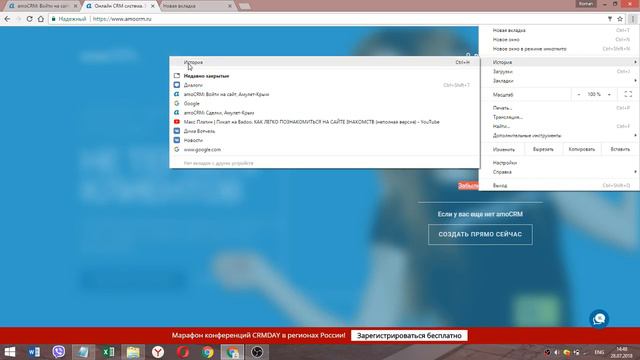The height and width of the screenshot is (360, 640).
Task: Open new incognito window menu item
Action: [x=559, y=49]
